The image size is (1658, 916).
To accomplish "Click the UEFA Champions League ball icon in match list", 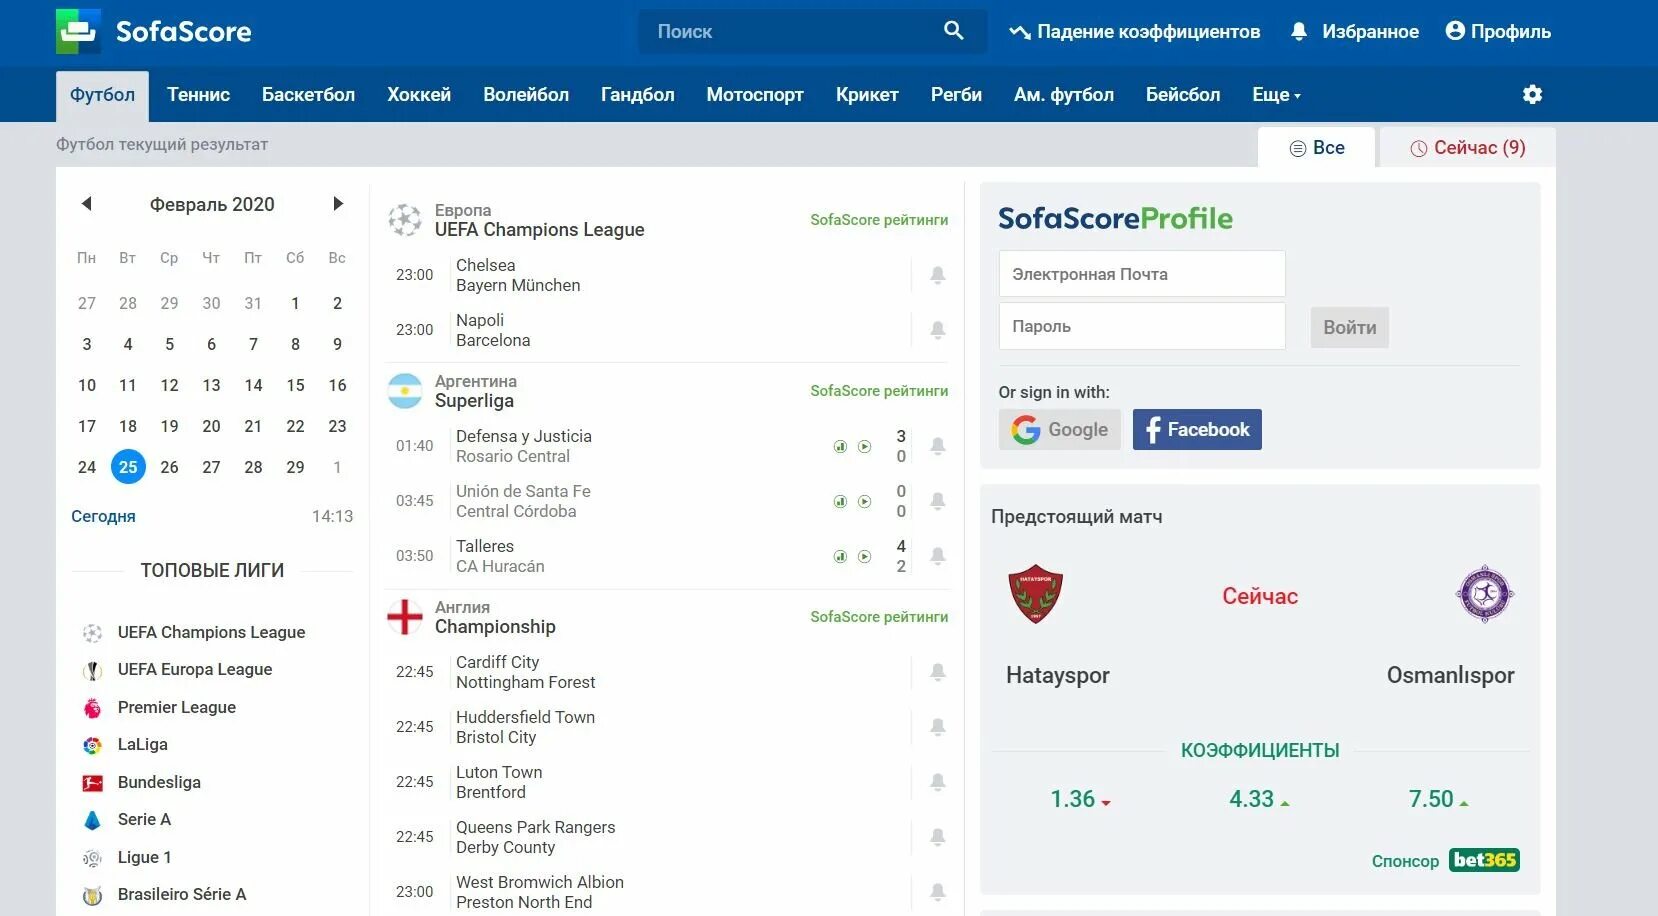I will click(x=405, y=220).
